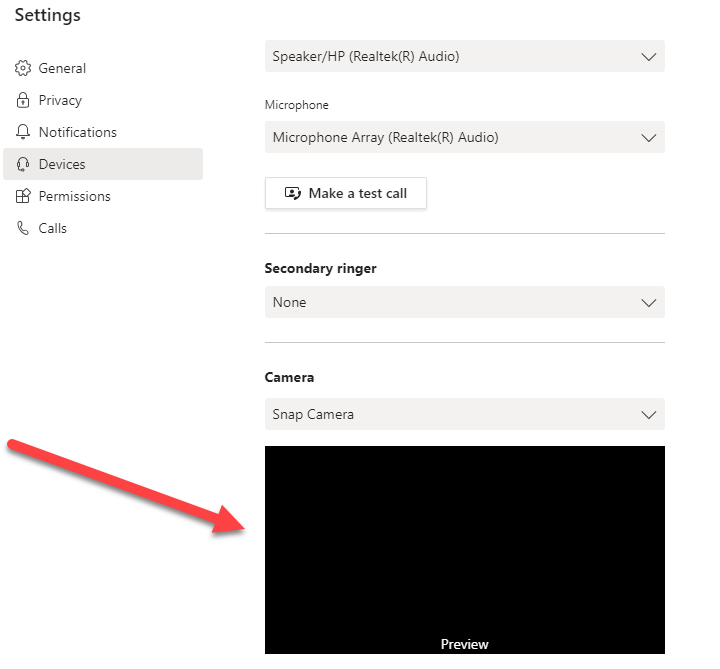The height and width of the screenshot is (669, 720).
Task: Switch to the General settings tab
Action: (103, 68)
